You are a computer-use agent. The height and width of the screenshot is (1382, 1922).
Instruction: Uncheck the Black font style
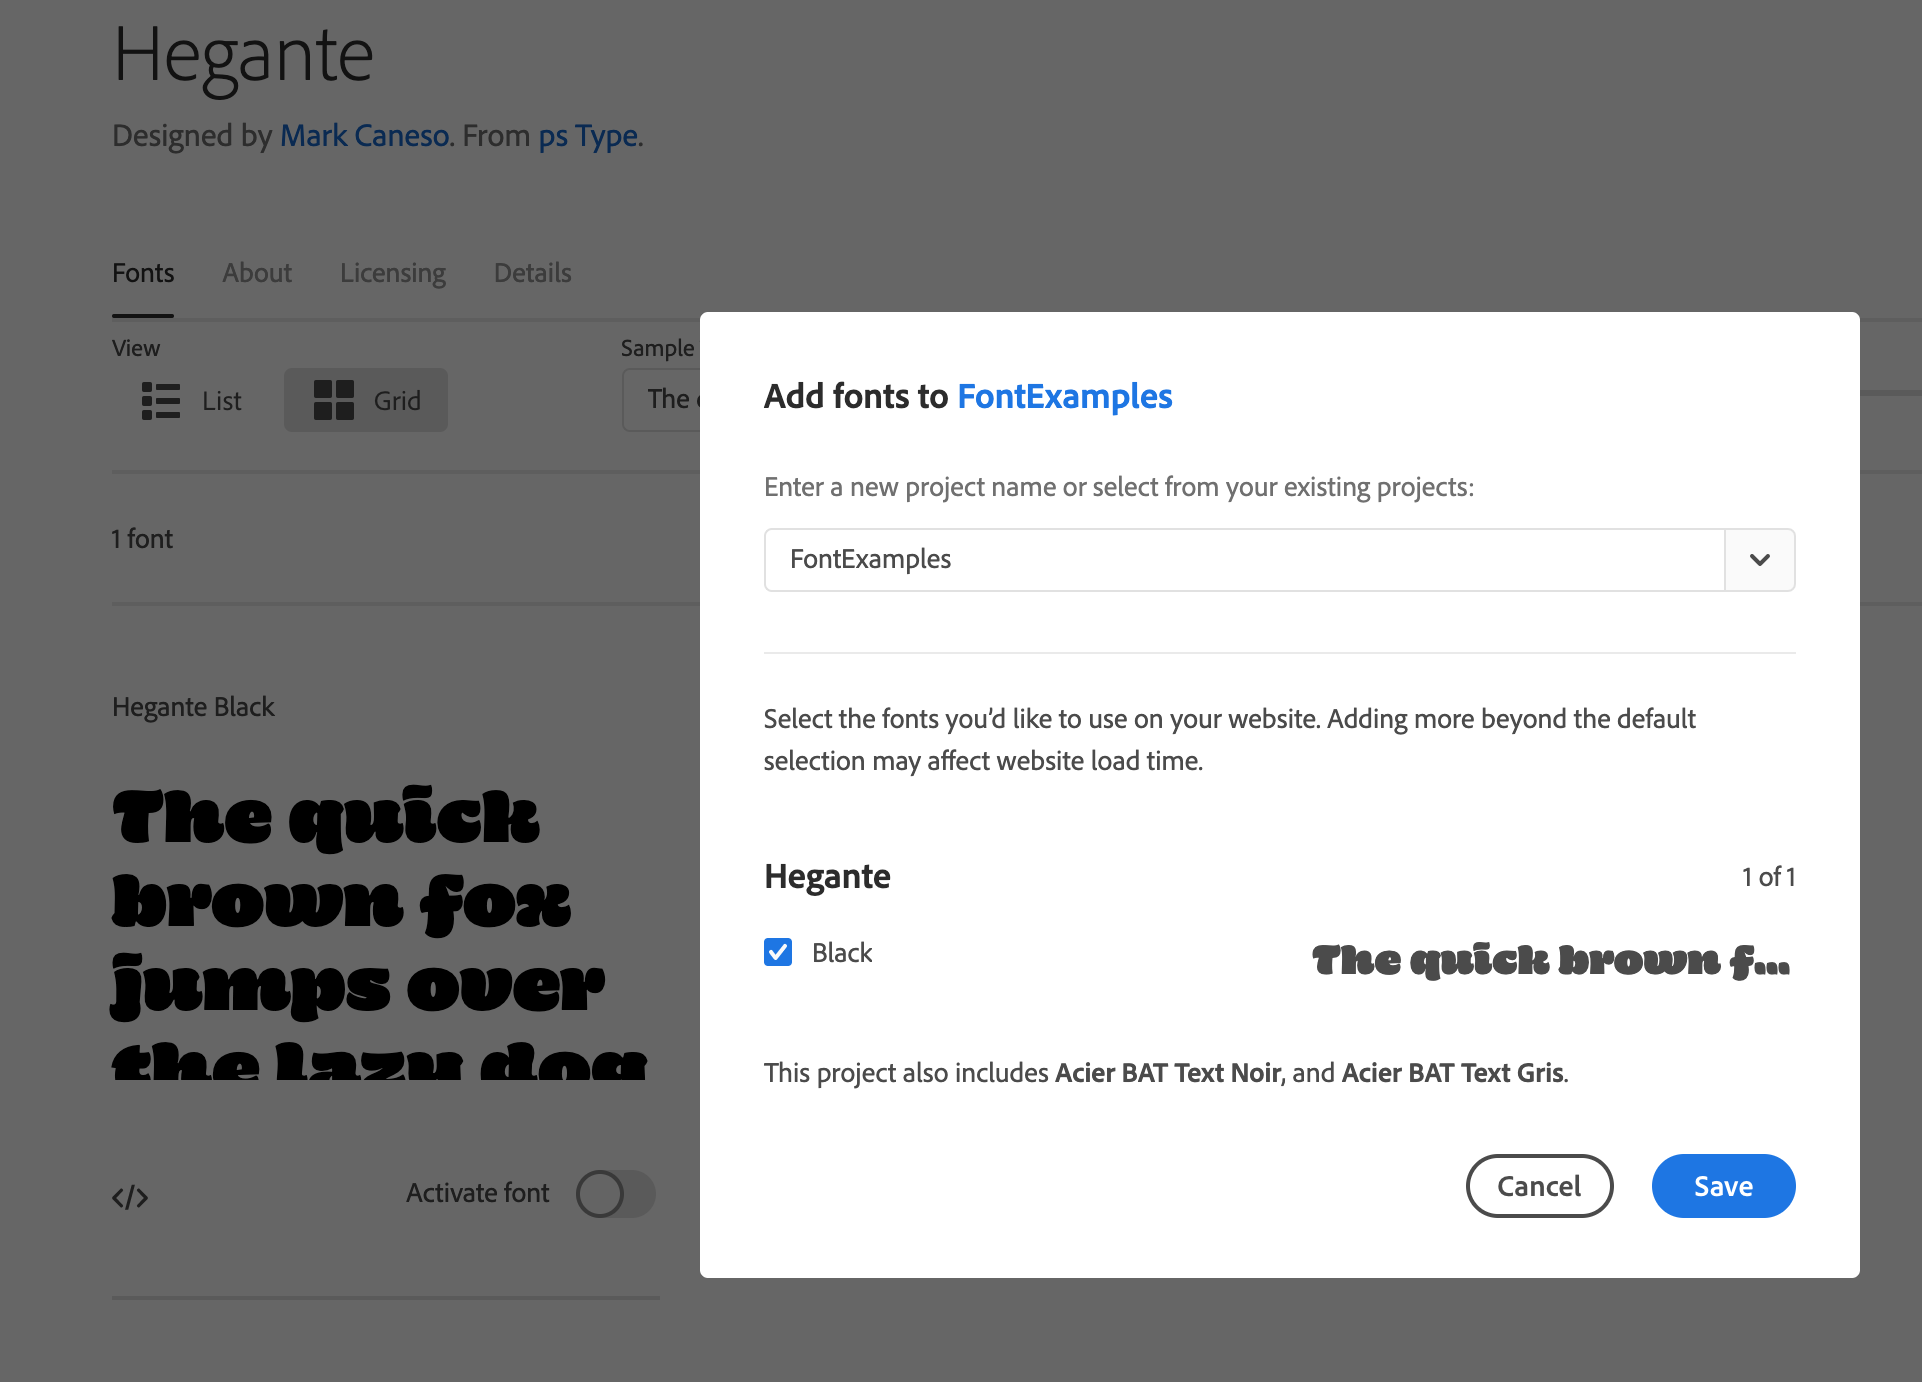777,952
